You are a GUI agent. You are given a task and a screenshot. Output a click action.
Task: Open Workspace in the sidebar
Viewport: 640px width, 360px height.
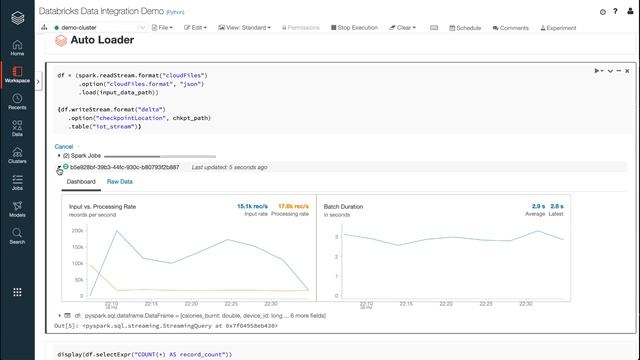tap(17, 75)
